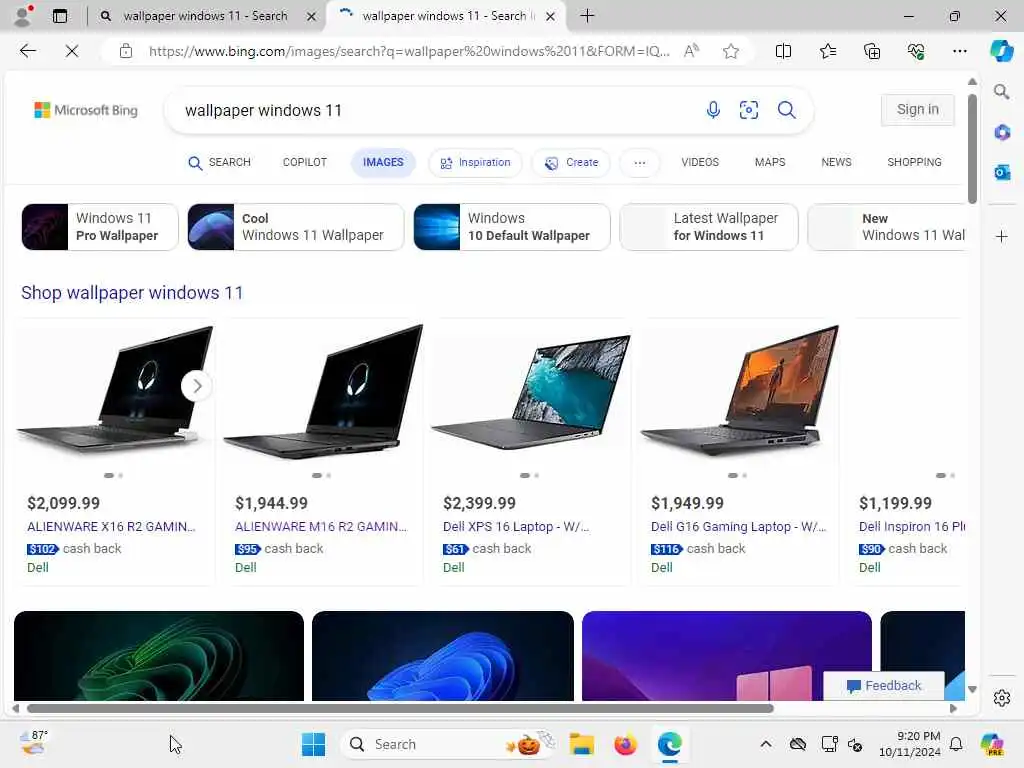Select Windows 11 Pro Wallpaper suggestion
Screen dimensions: 1024x768
100,227
